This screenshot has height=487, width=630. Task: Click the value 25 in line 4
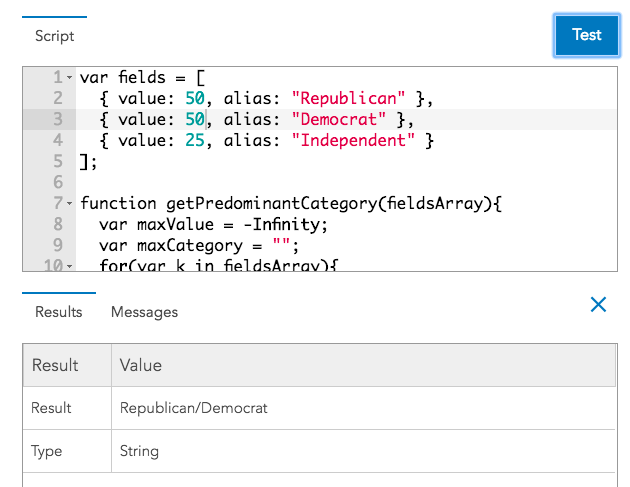click(x=193, y=141)
